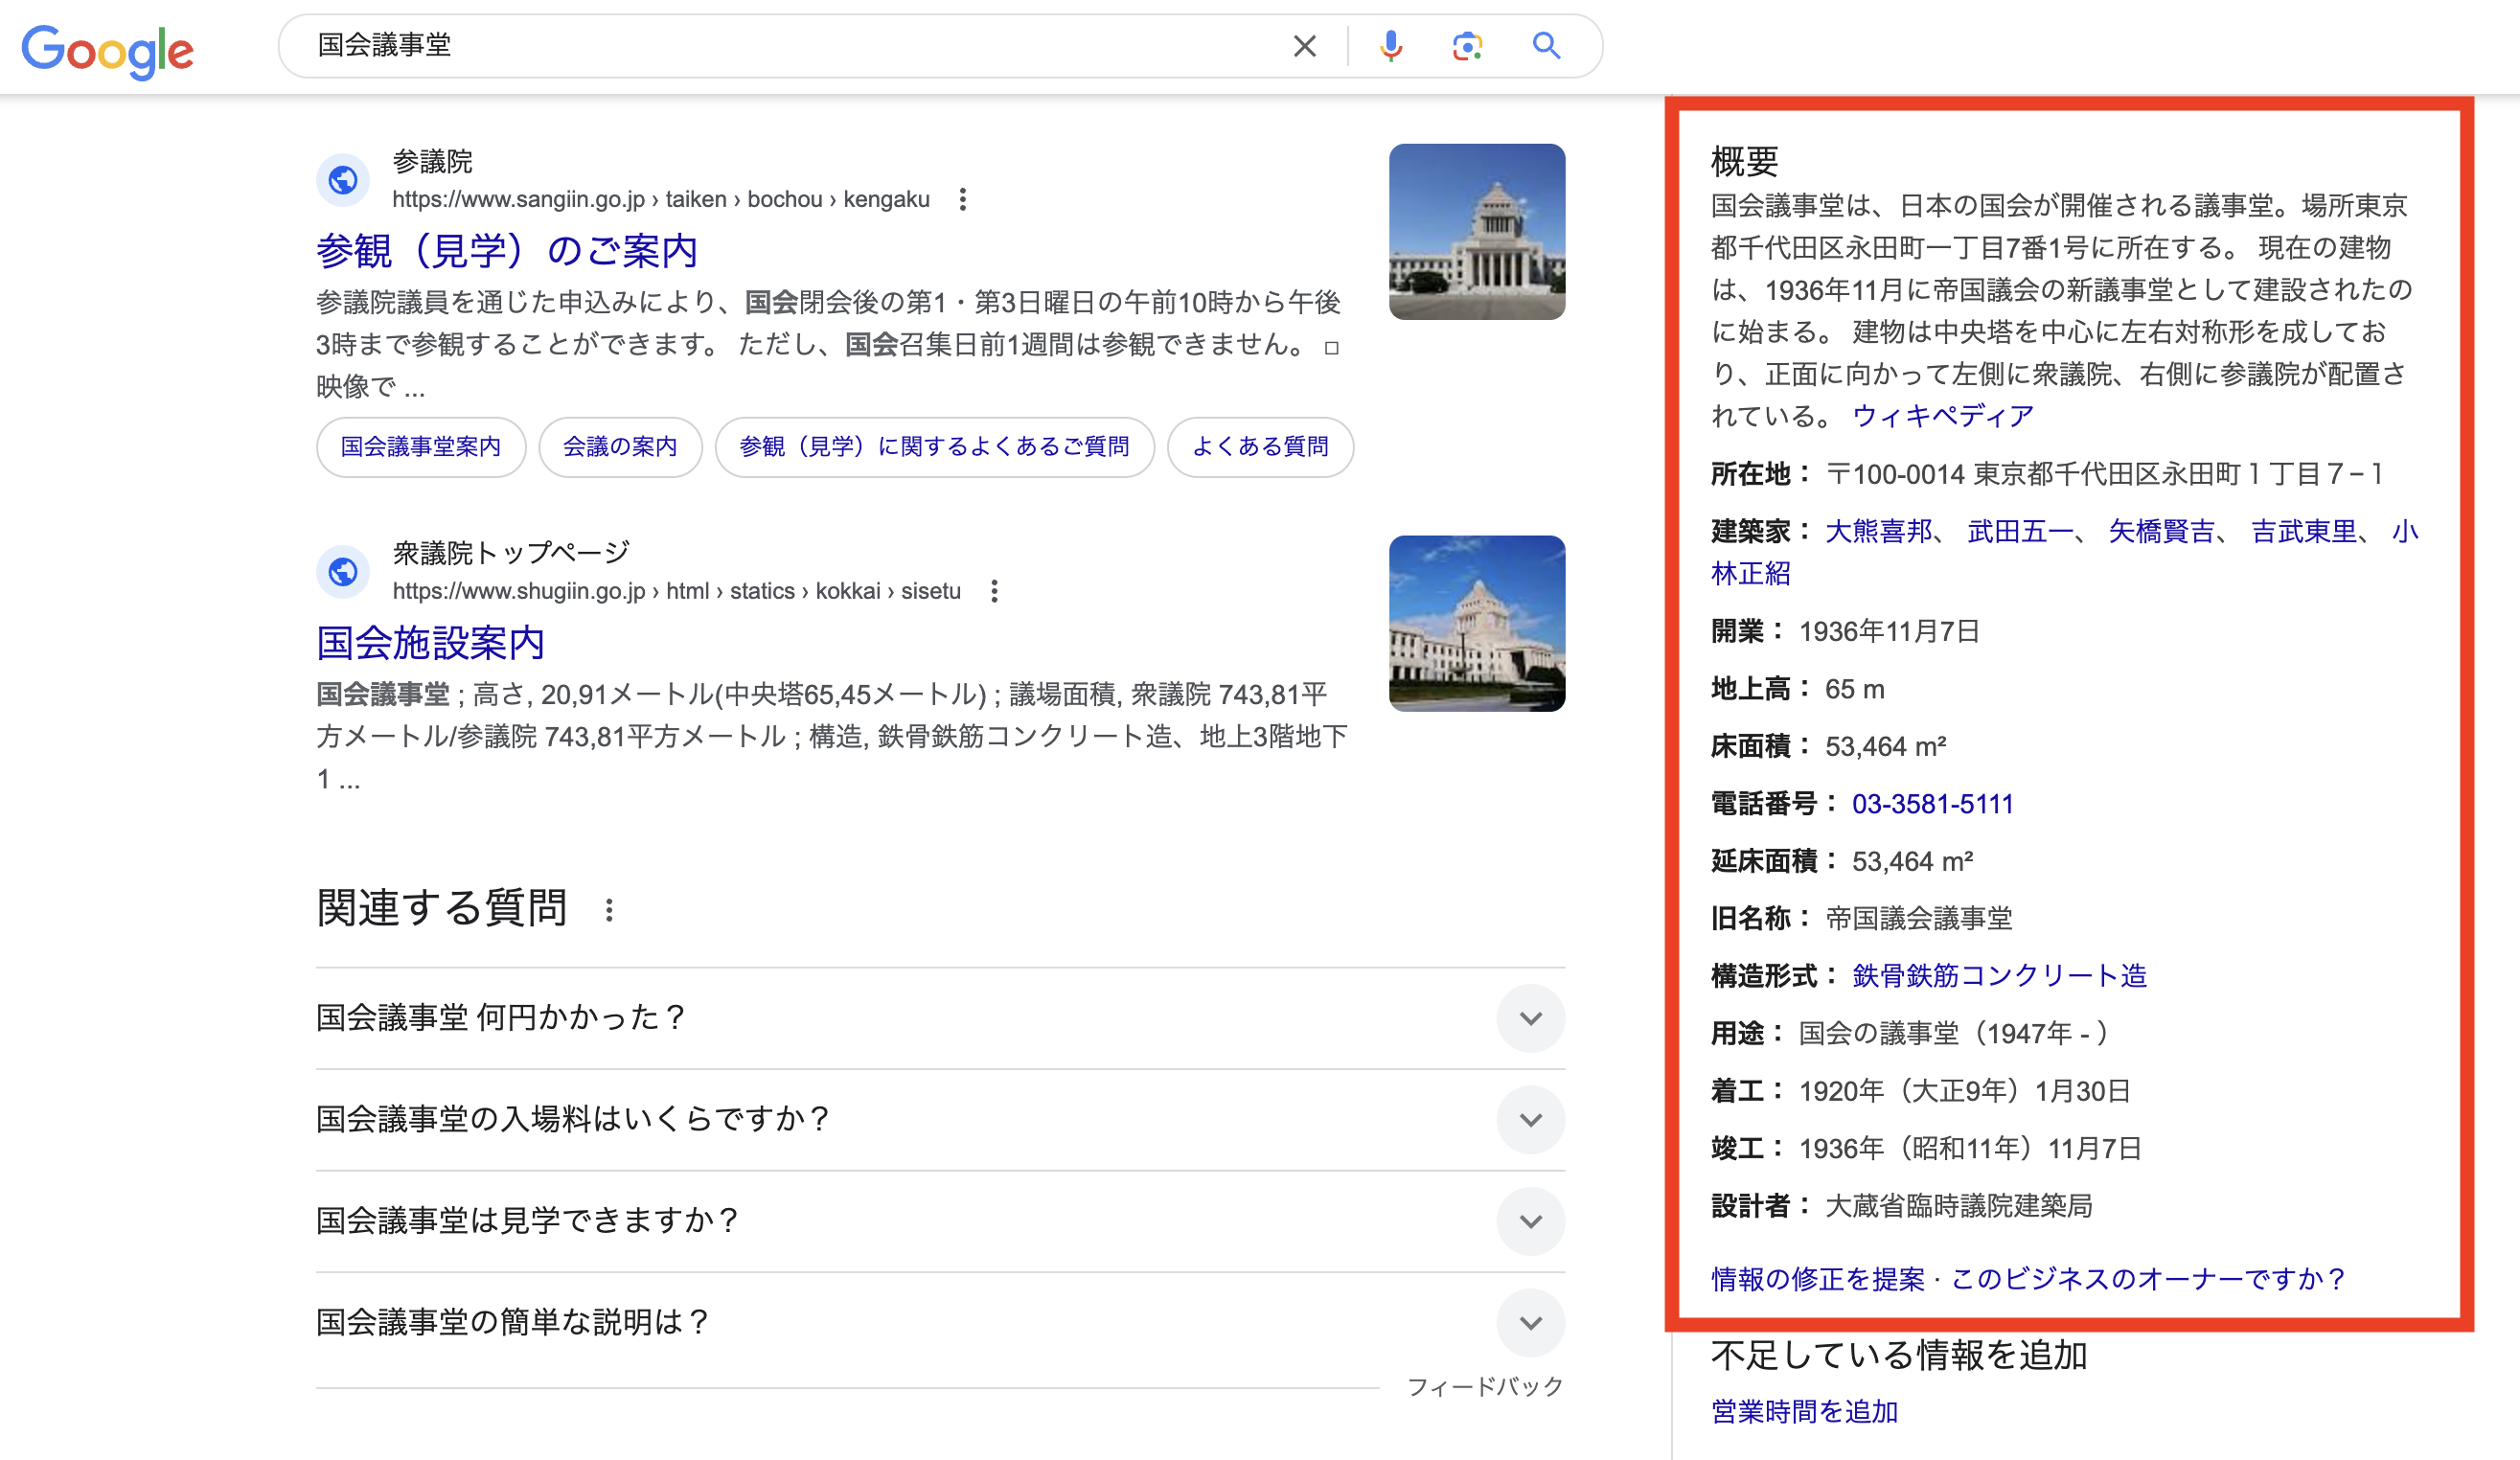Open the three-dot menu next to 関連する質問
This screenshot has width=2520, height=1460.
tap(608, 909)
